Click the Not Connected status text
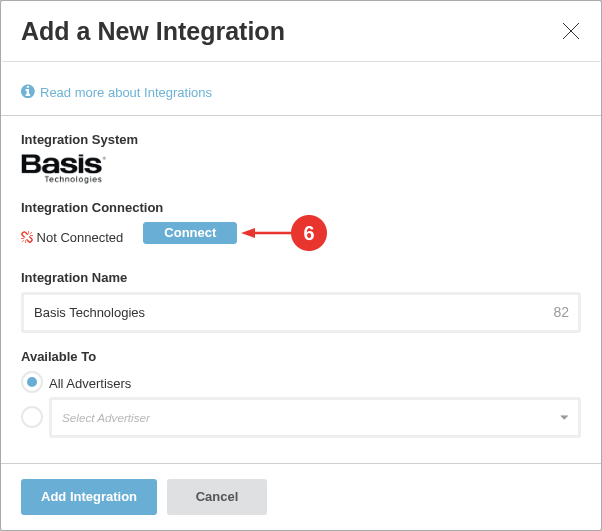Viewport: 602px width, 531px height. coord(80,238)
